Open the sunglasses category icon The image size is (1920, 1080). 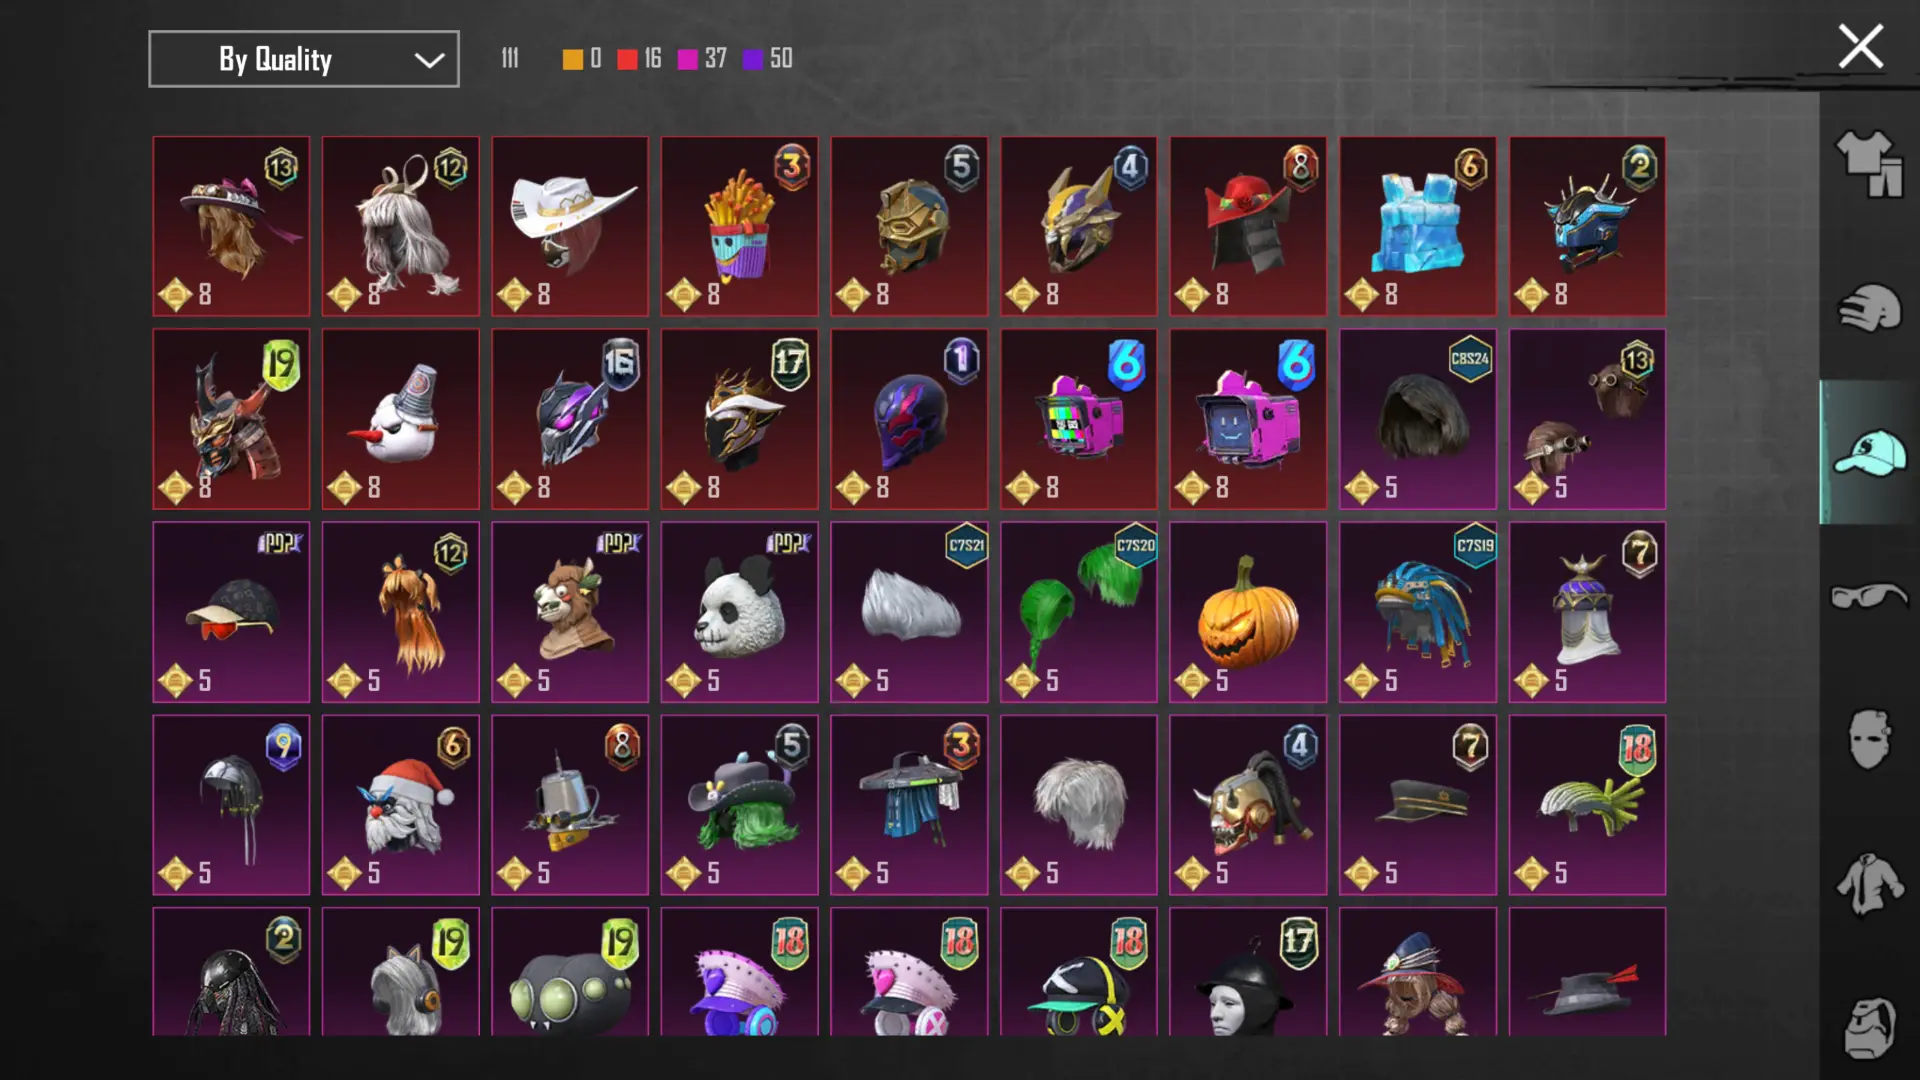tap(1868, 596)
